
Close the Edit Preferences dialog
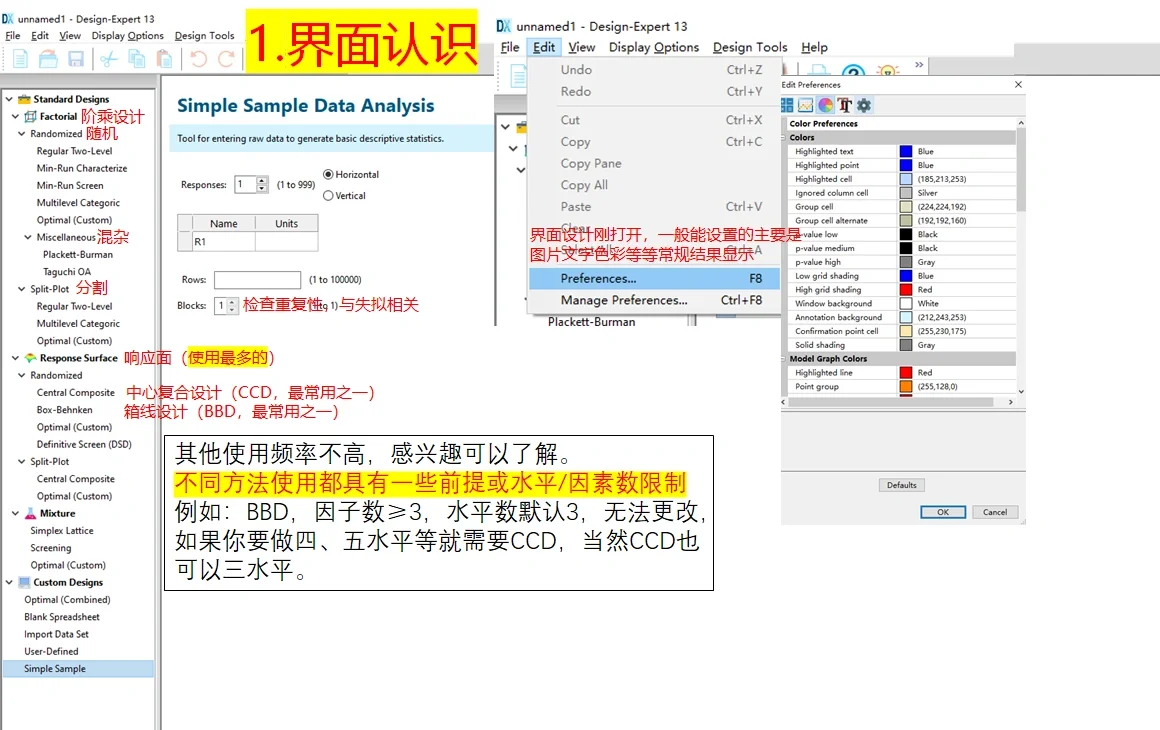[x=1018, y=84]
